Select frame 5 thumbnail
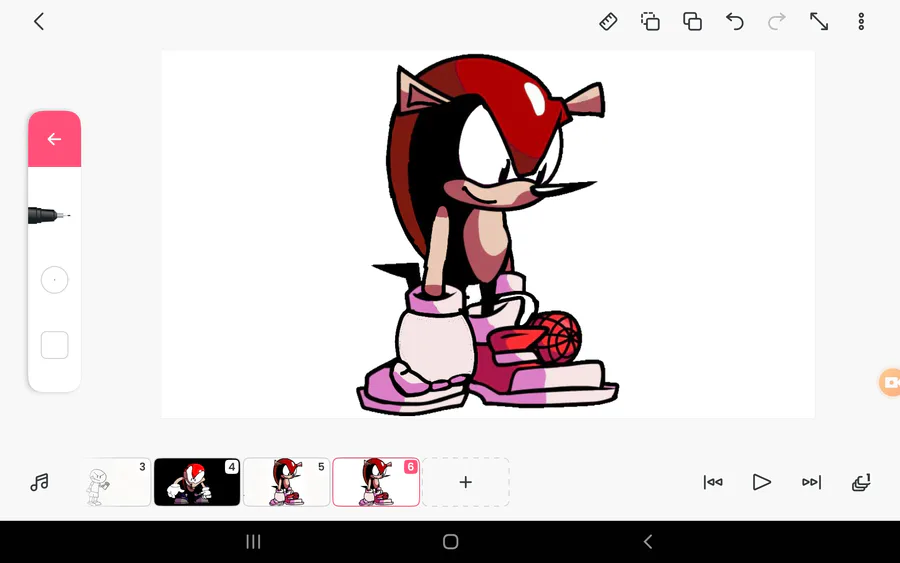Screen dimensions: 900x563 coord(286,482)
